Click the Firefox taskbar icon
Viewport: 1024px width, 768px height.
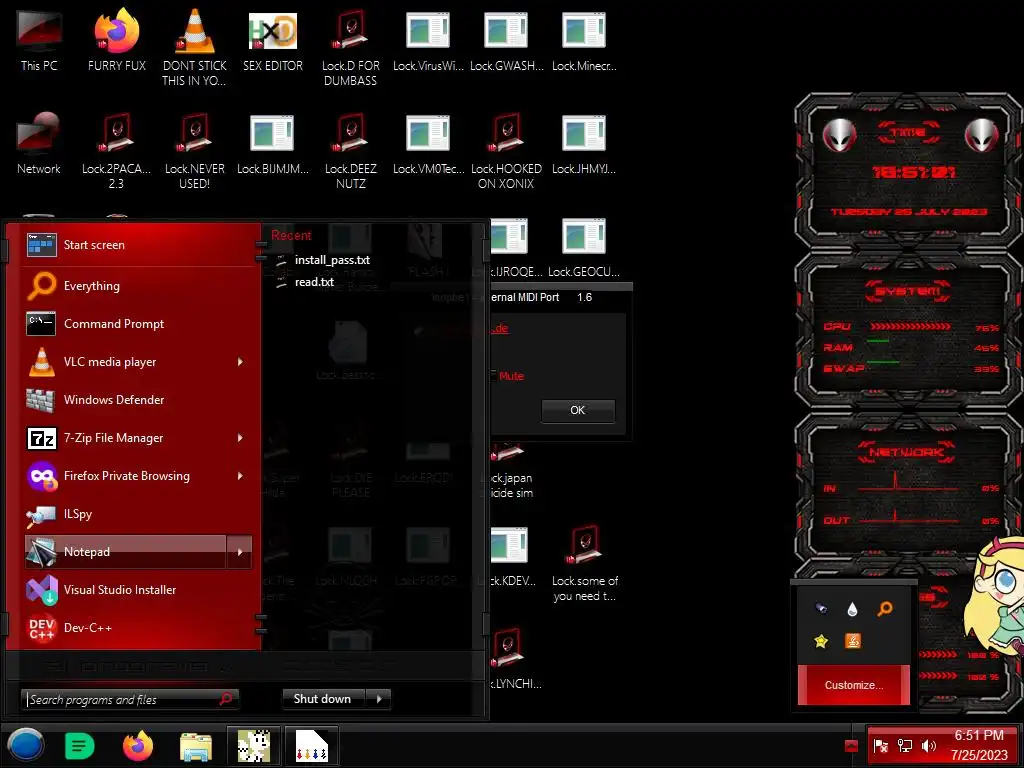click(x=138, y=746)
